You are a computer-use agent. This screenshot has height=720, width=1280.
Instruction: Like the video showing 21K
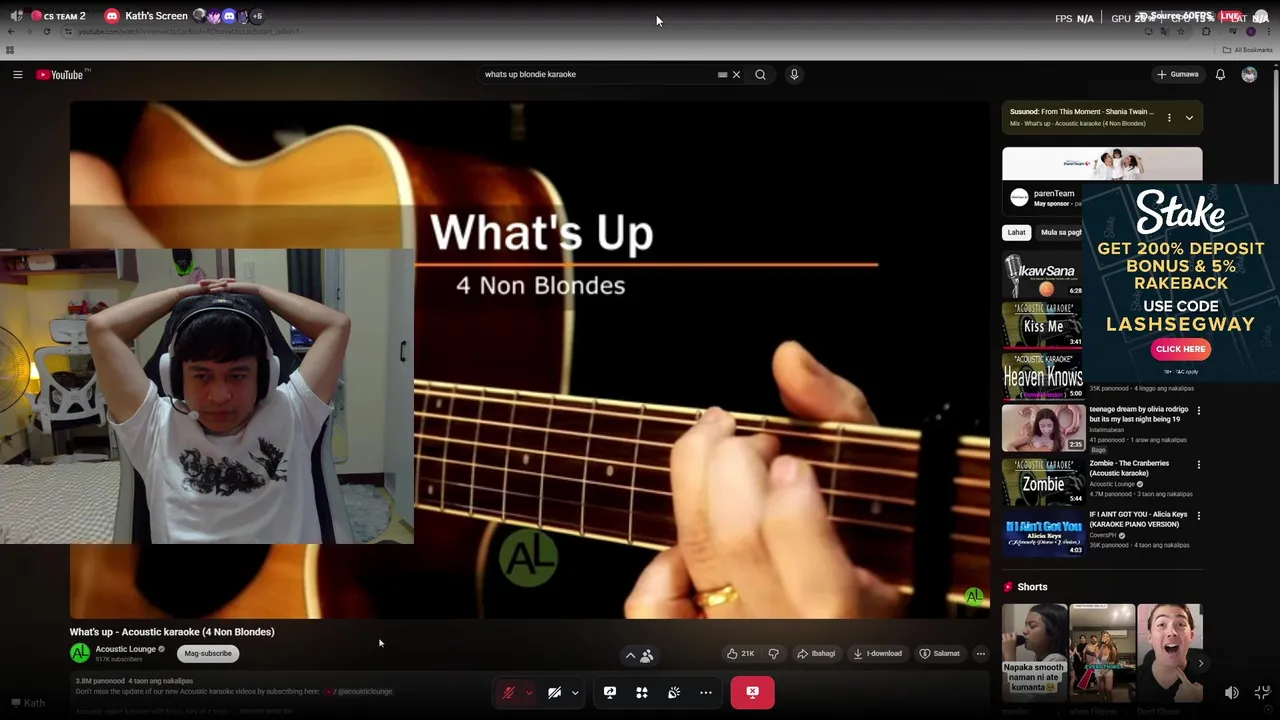tap(740, 653)
